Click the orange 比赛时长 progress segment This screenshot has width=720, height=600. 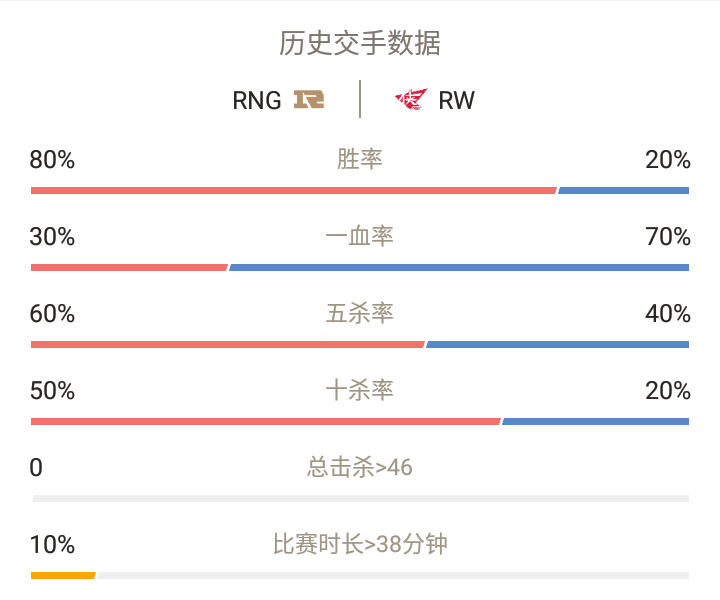coord(63,576)
